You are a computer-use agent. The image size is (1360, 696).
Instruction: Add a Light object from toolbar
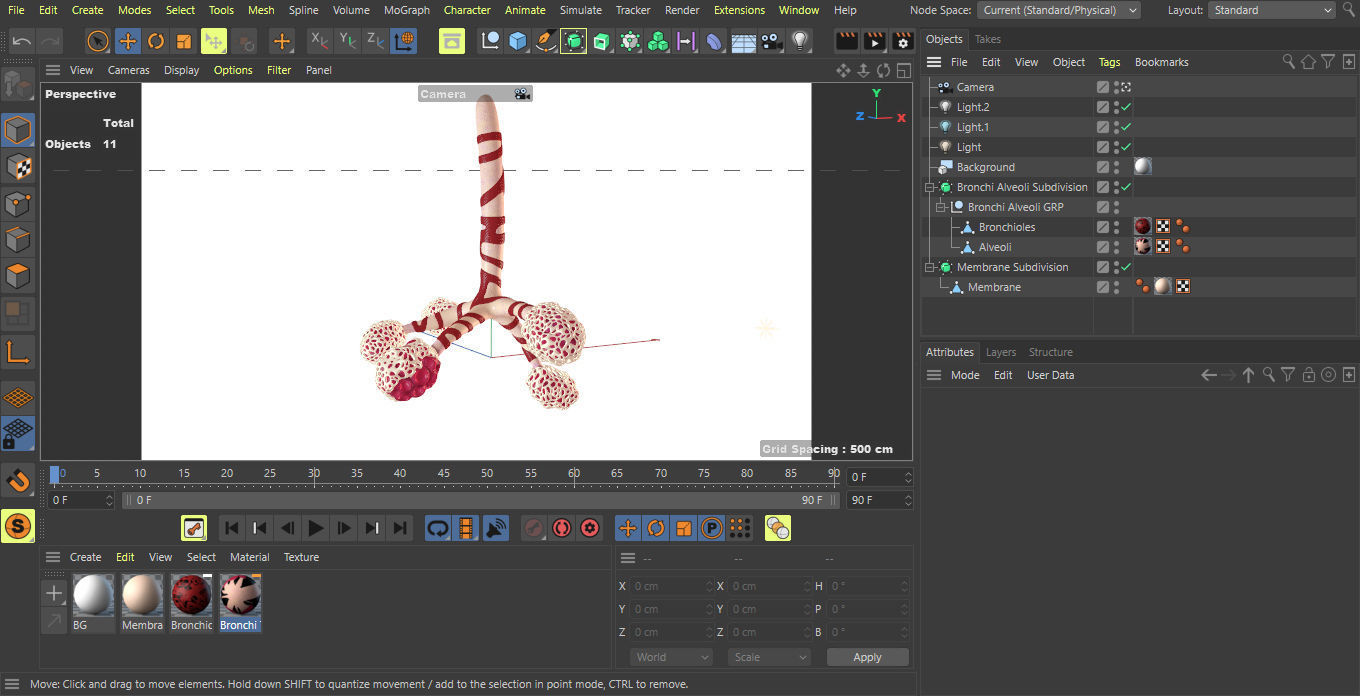799,41
